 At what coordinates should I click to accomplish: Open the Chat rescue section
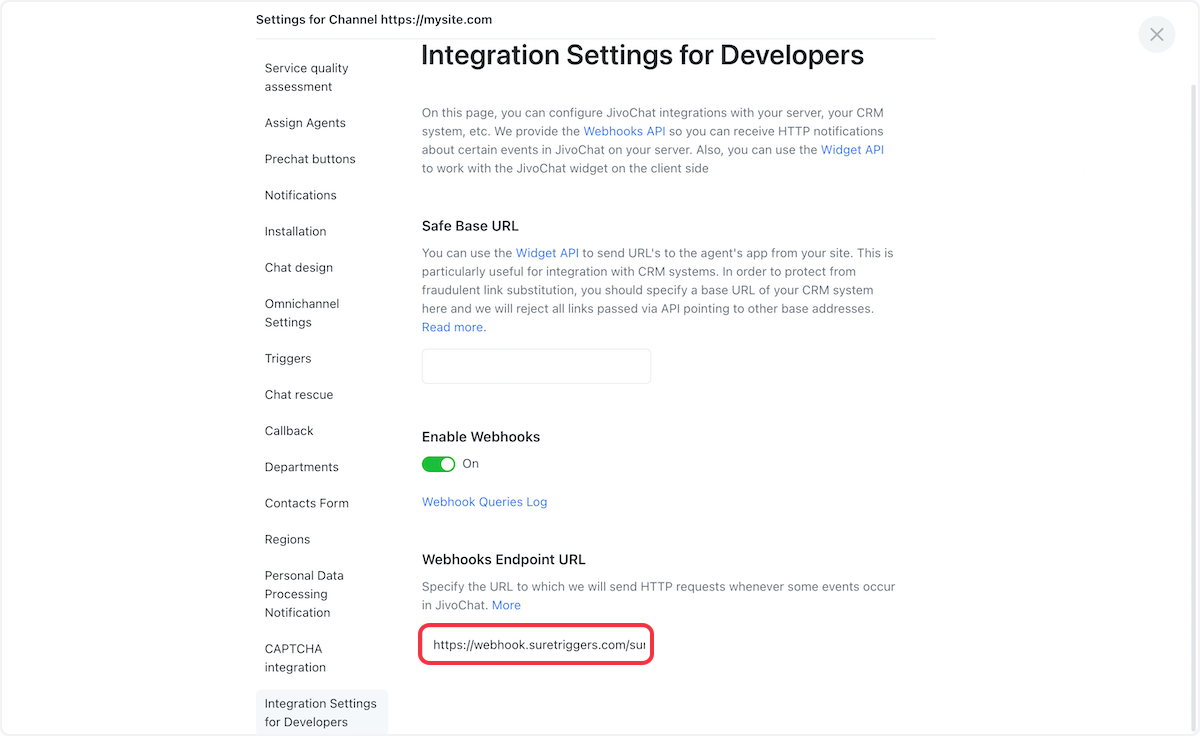[299, 395]
